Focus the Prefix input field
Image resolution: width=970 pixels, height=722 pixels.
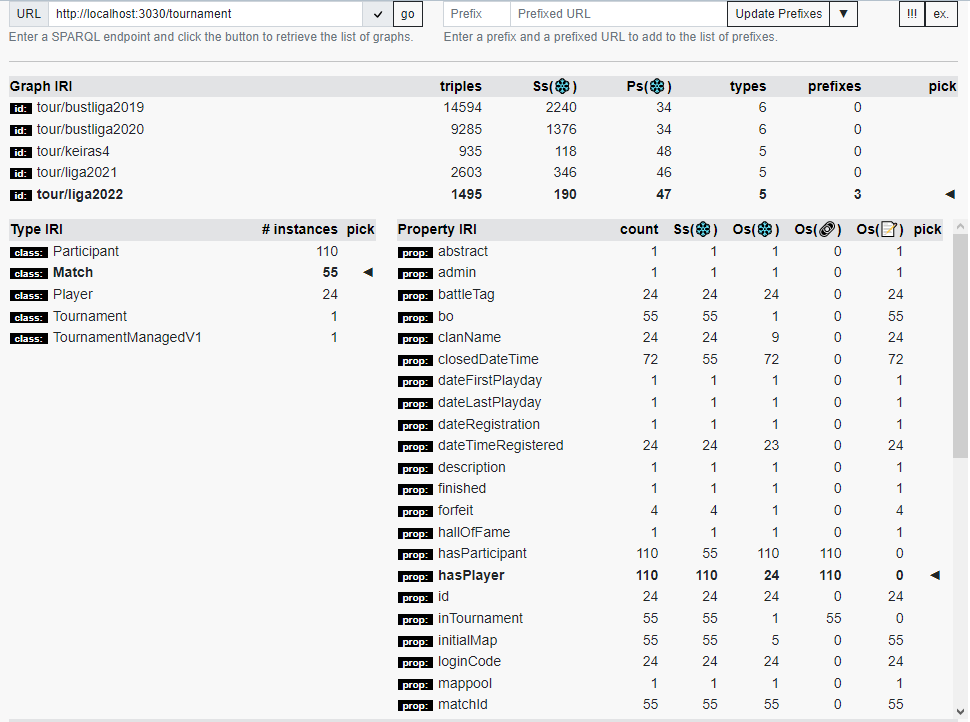477,14
